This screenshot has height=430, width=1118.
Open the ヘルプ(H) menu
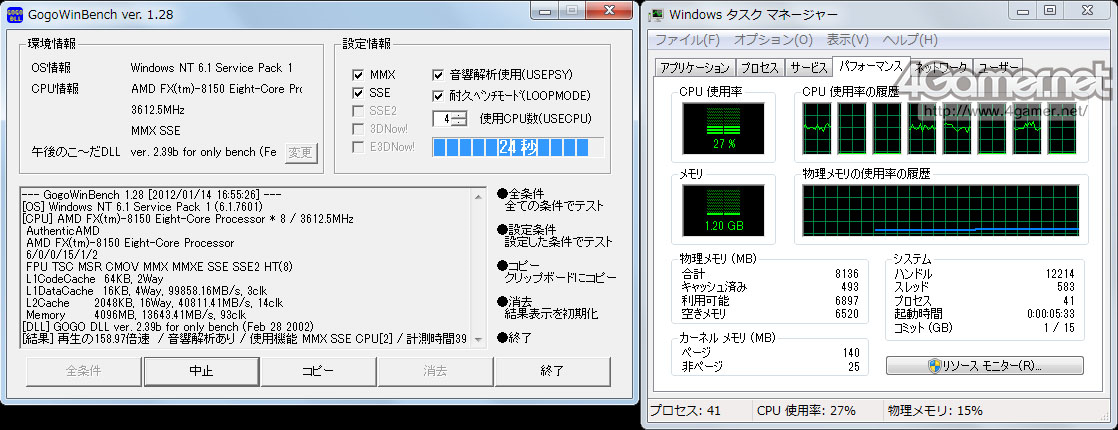909,39
